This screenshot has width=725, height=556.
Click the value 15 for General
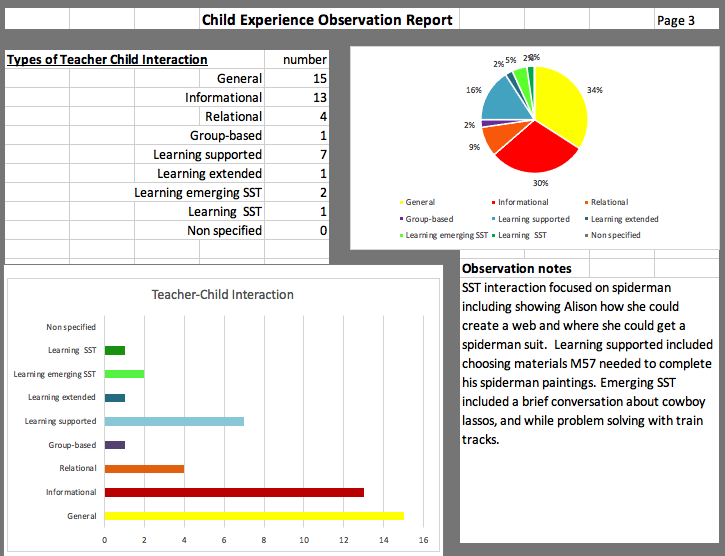pos(319,79)
